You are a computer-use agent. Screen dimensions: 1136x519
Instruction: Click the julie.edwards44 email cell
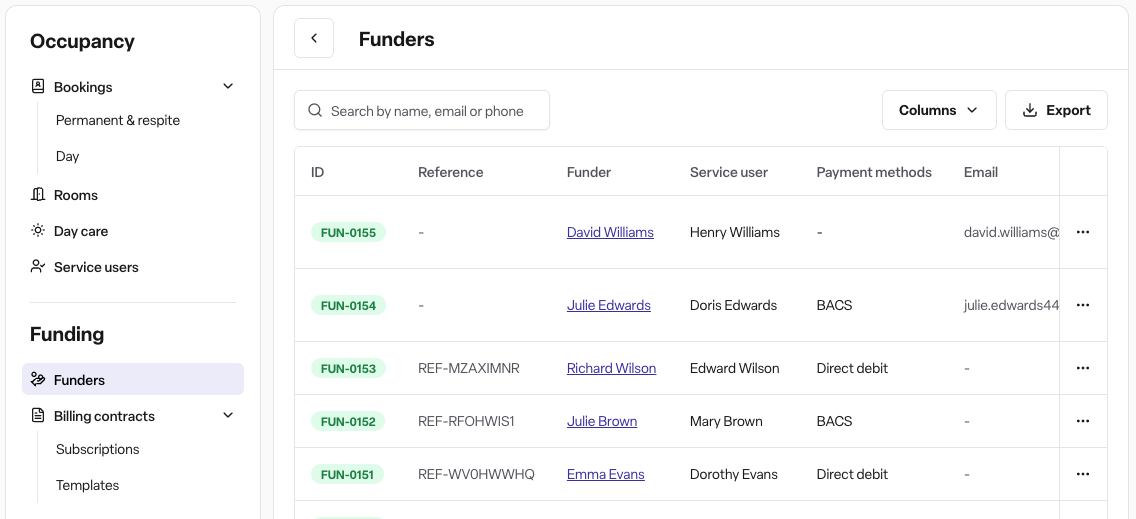coord(1011,305)
